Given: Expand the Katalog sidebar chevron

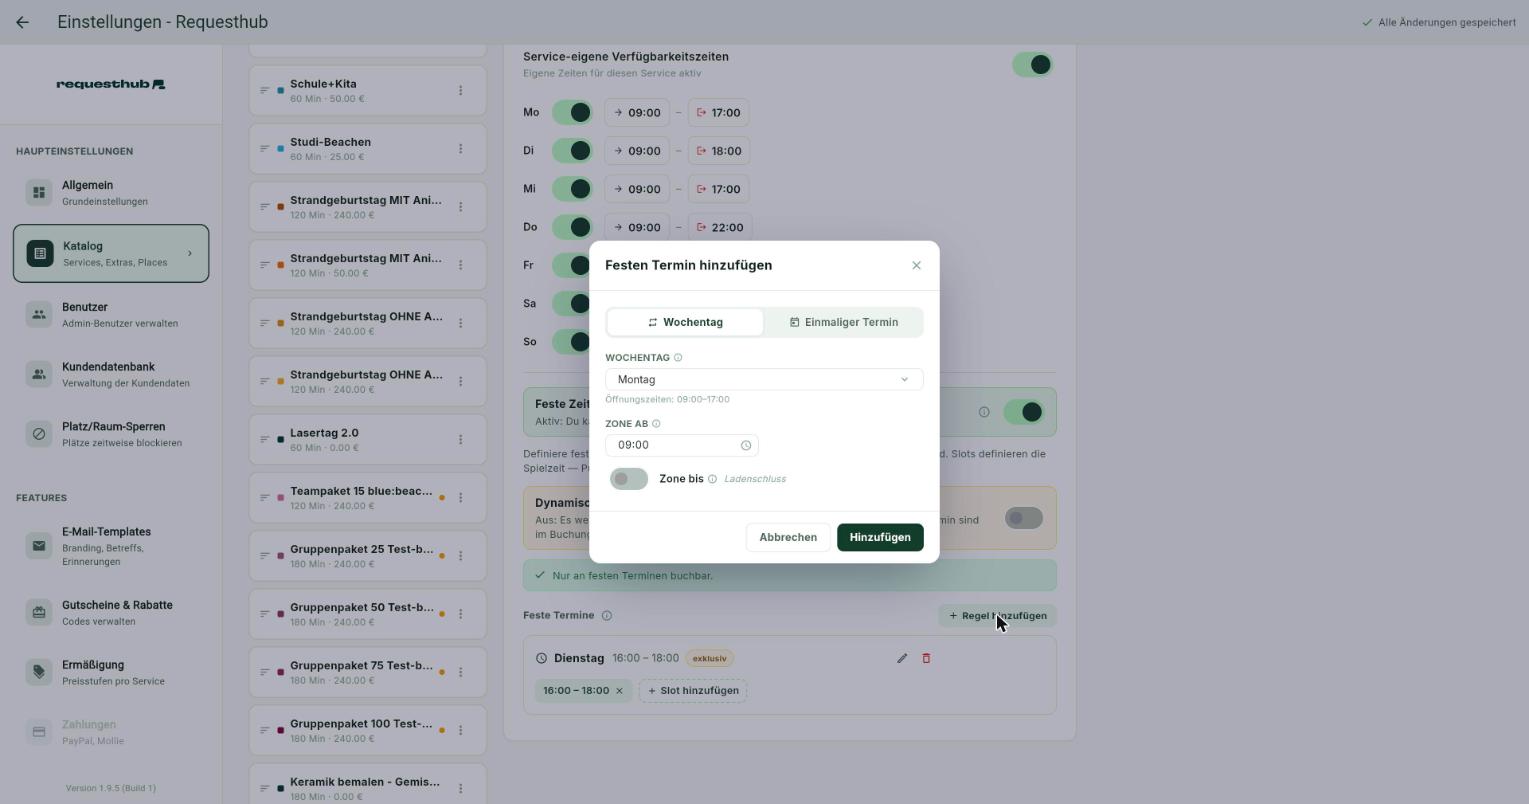Looking at the screenshot, I should (190, 253).
